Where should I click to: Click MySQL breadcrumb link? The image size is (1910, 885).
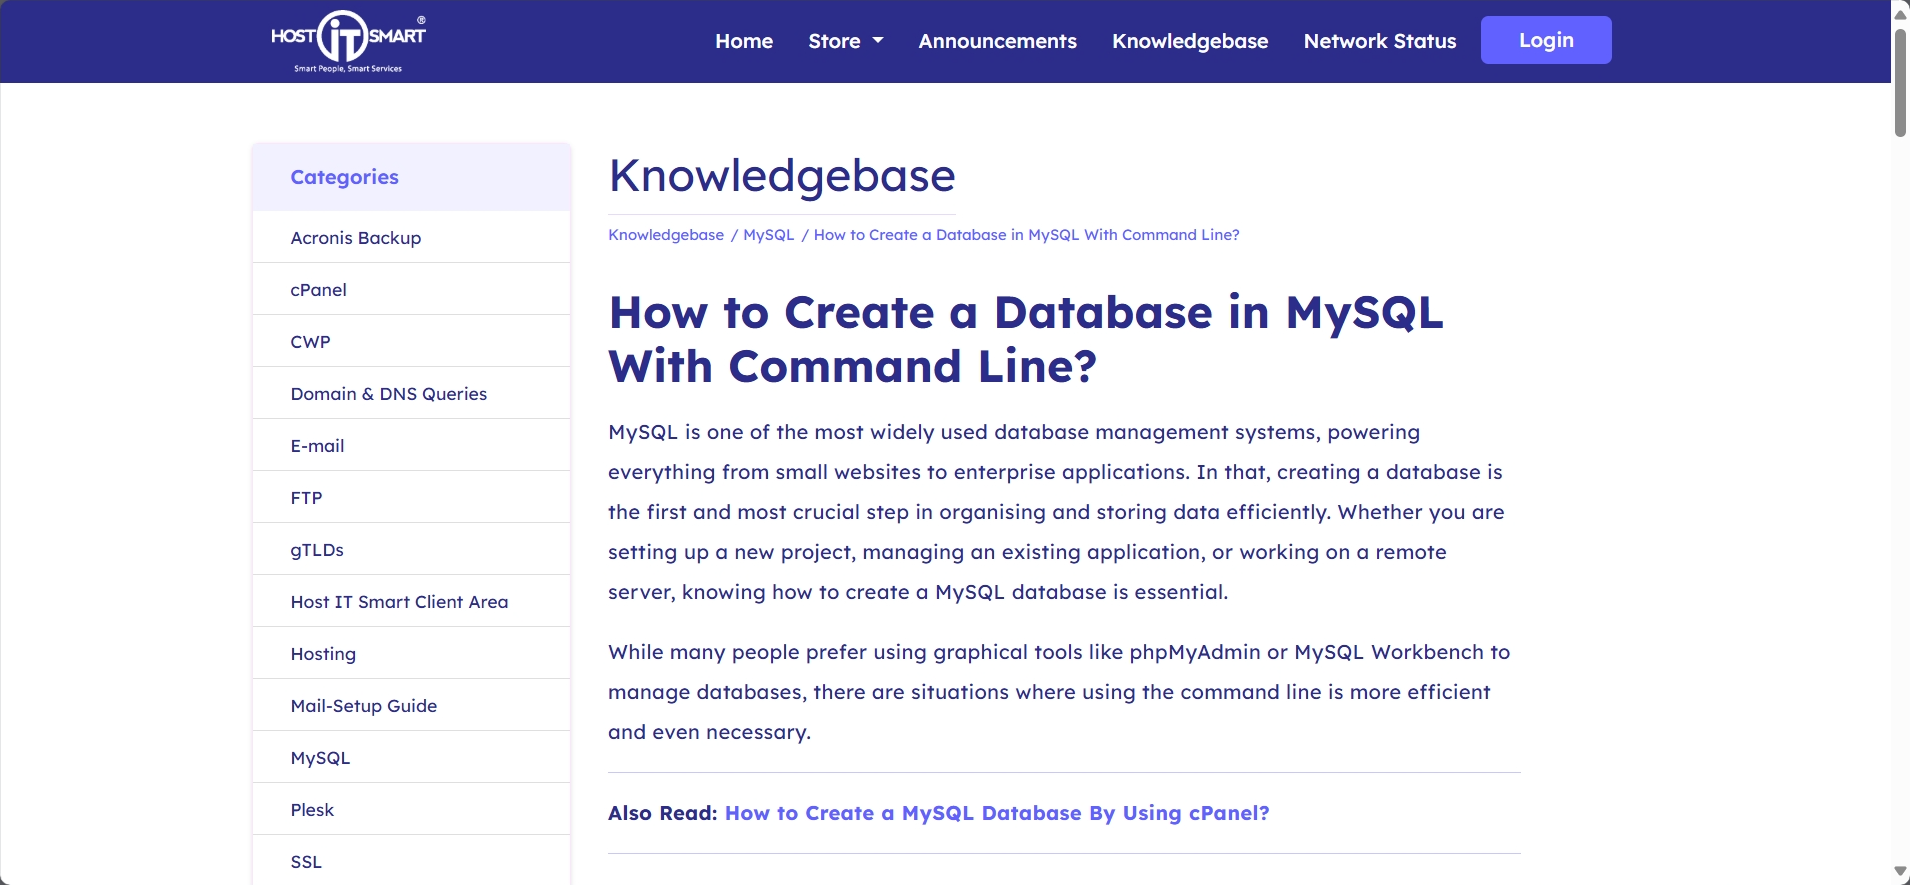pos(768,235)
